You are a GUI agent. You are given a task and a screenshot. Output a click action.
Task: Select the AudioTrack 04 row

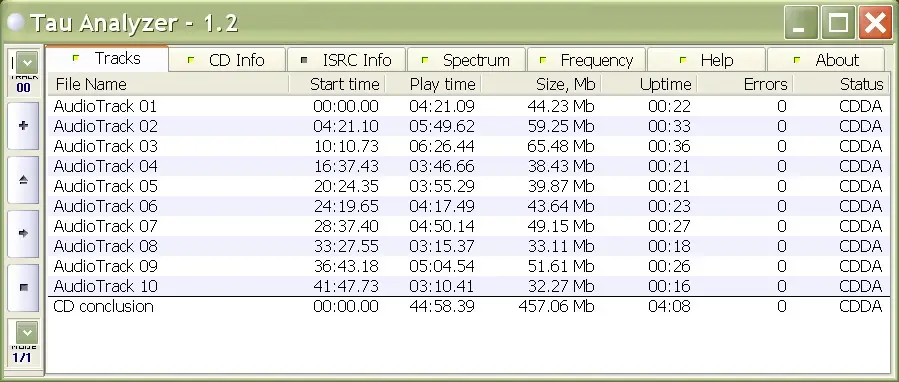468,166
